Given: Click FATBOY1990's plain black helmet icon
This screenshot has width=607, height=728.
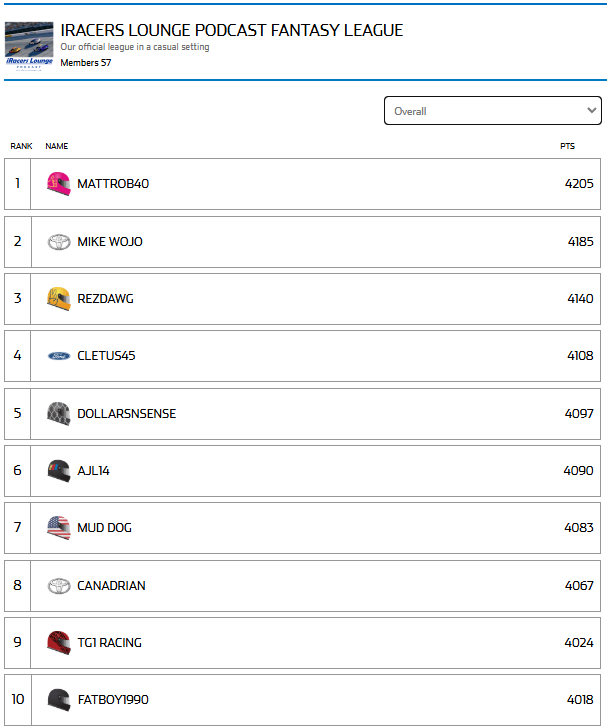Looking at the screenshot, I should (59, 700).
